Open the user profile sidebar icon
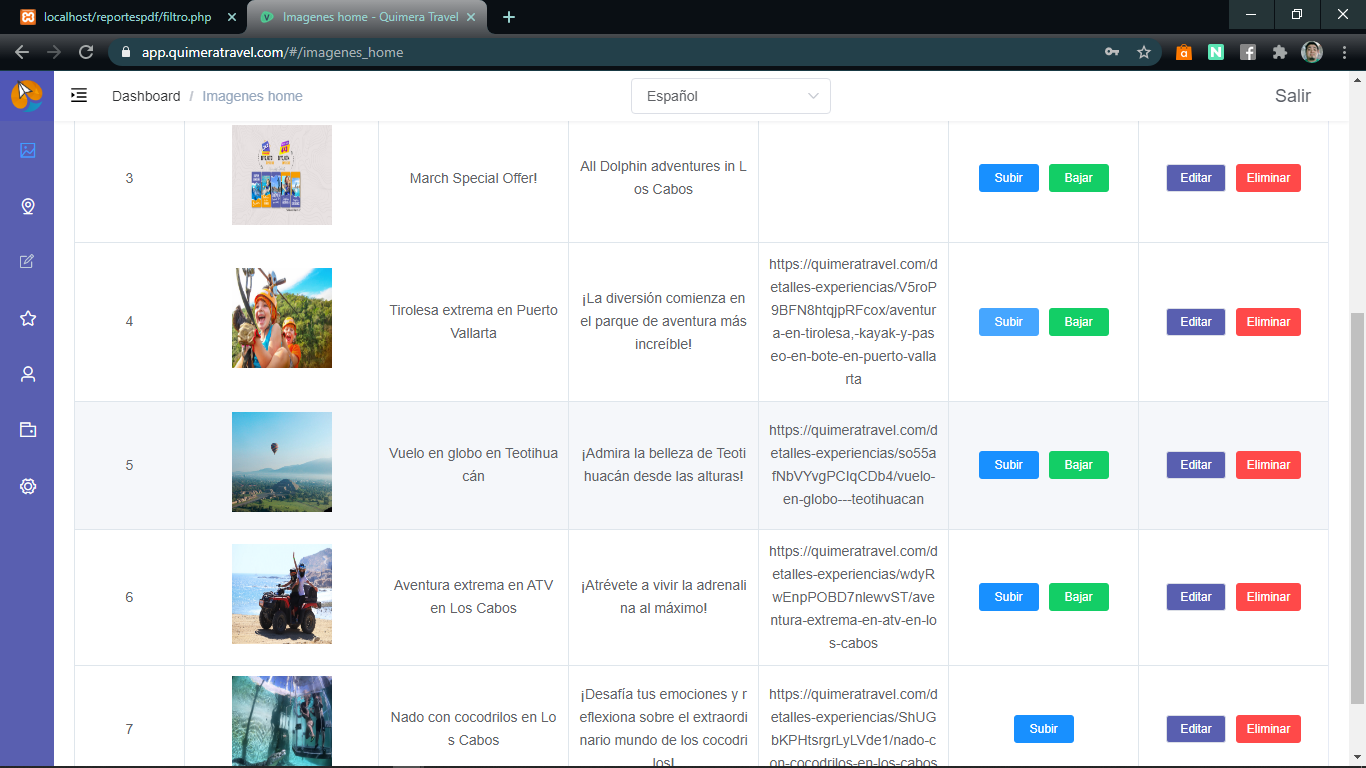Viewport: 1366px width, 768px height. [x=27, y=374]
